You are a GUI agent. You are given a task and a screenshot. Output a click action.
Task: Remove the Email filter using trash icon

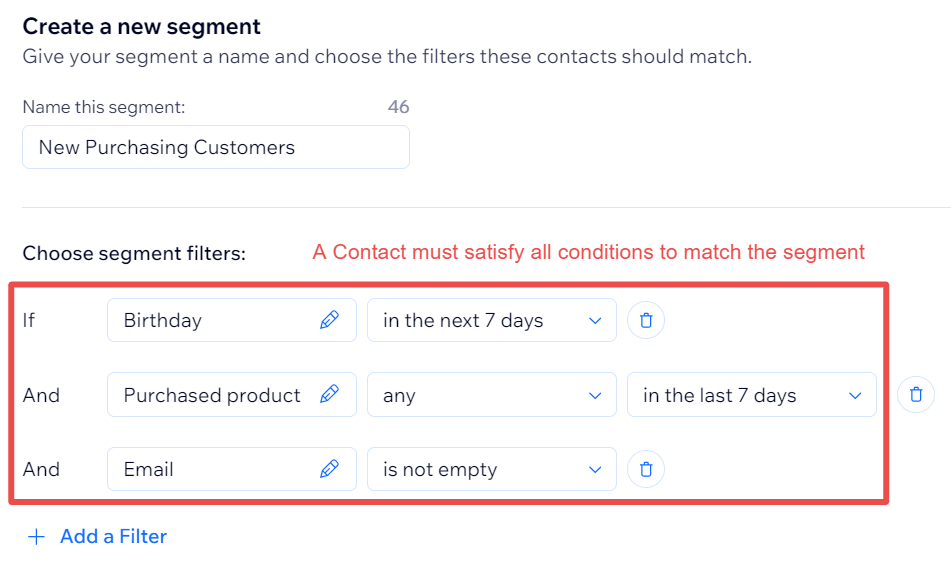[x=646, y=469]
